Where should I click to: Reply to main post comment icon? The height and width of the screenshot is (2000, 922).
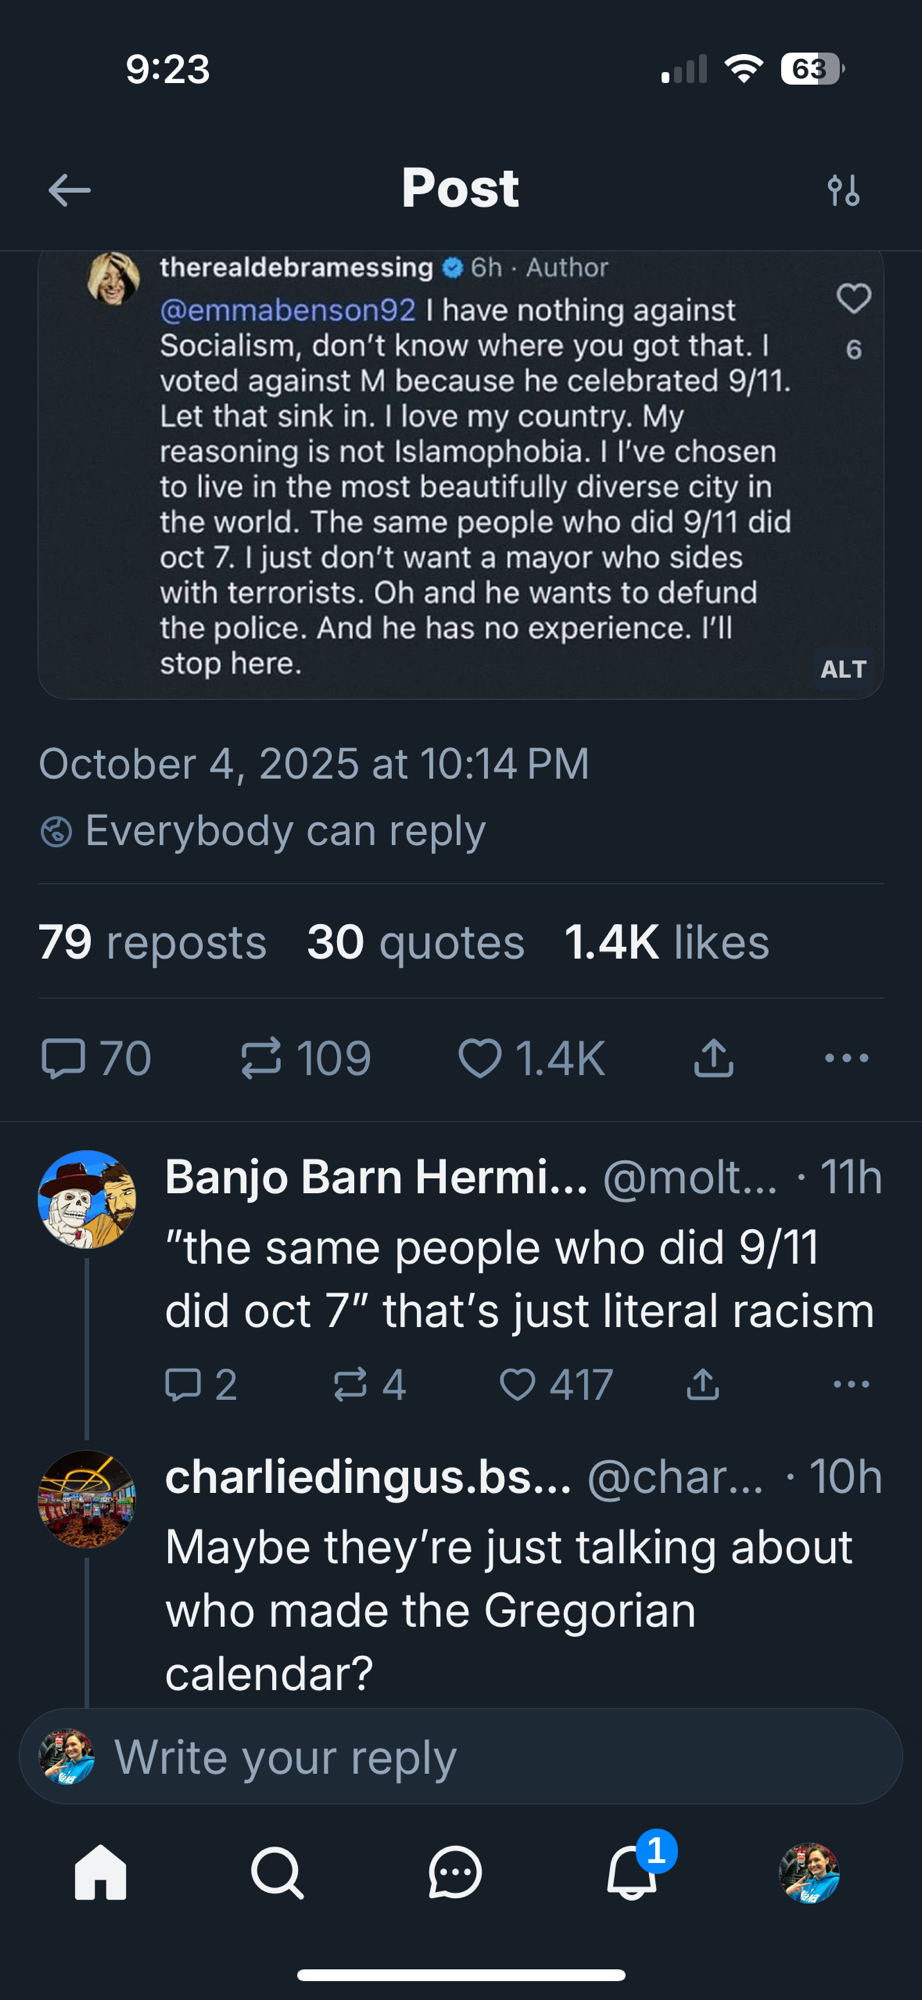(64, 1058)
